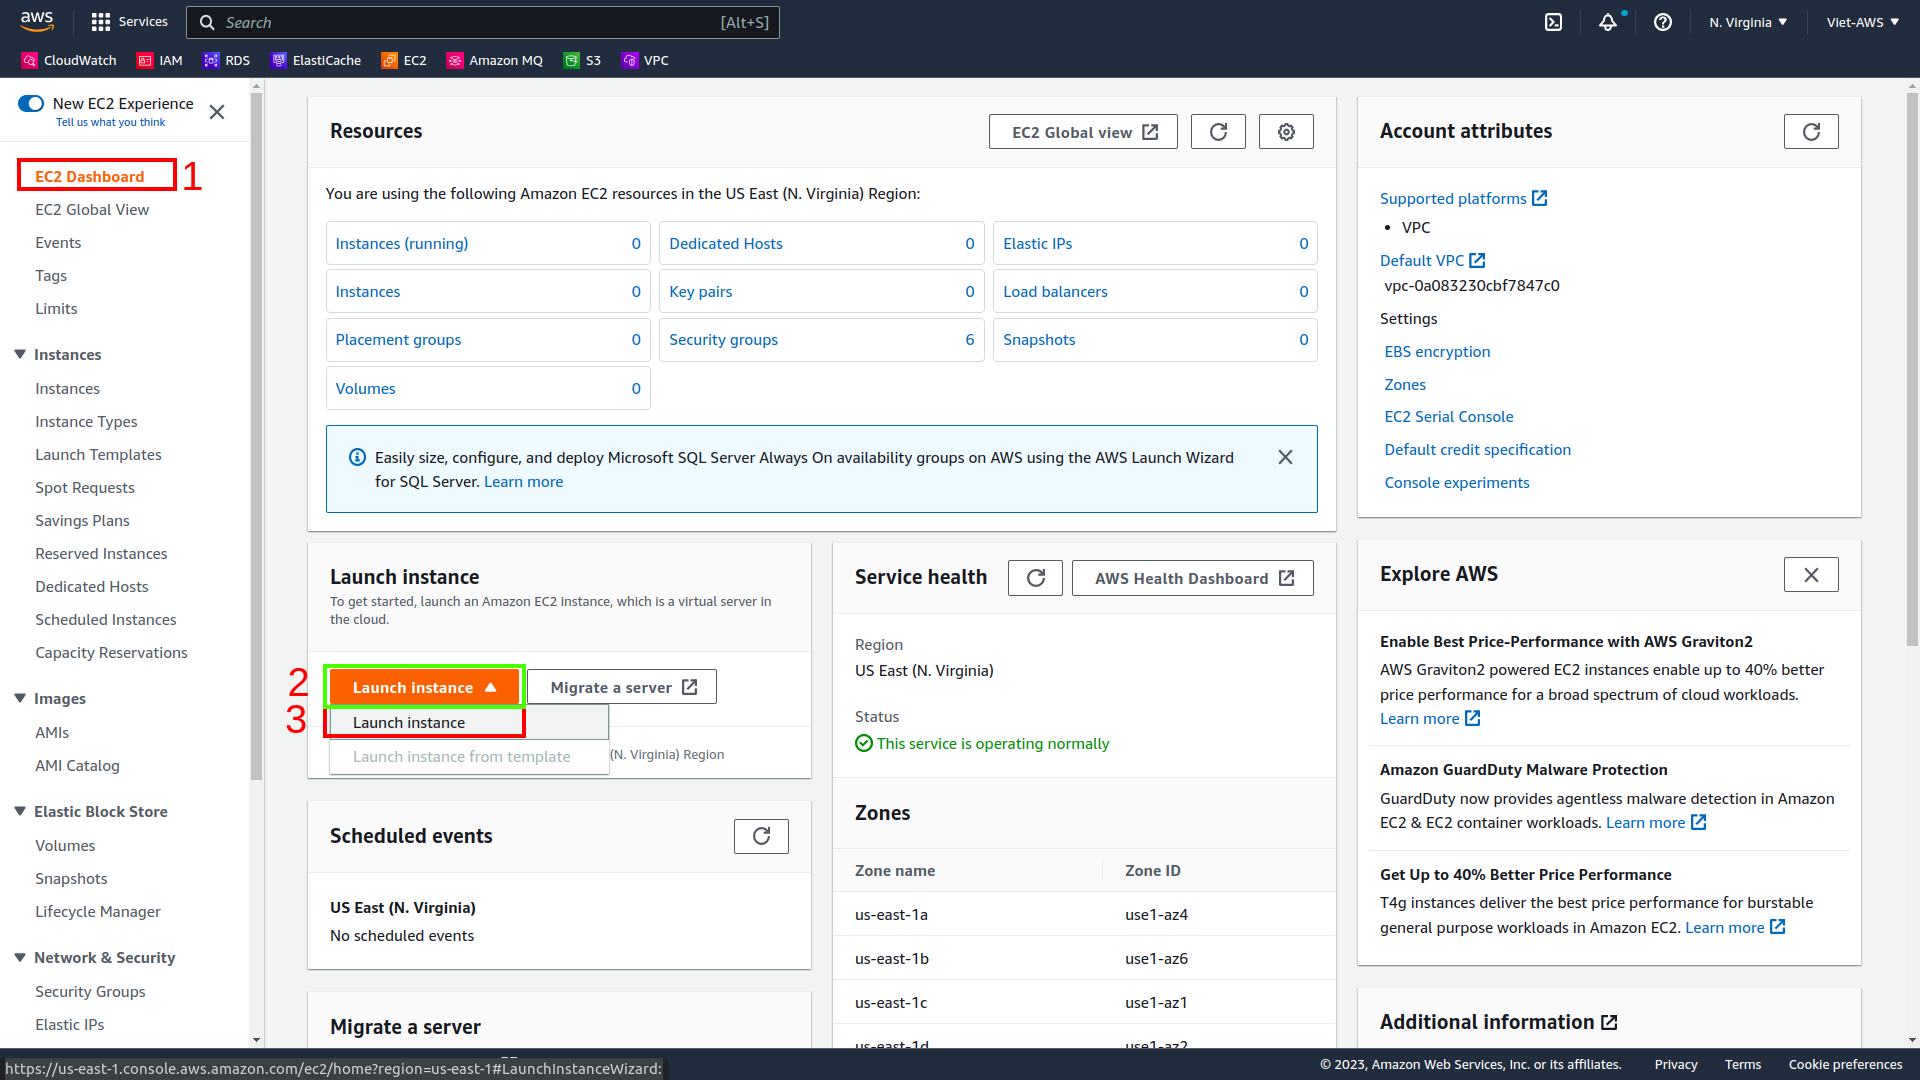Open EC2 shortcut in favorites bar
1920x1080 pixels.
tap(404, 60)
